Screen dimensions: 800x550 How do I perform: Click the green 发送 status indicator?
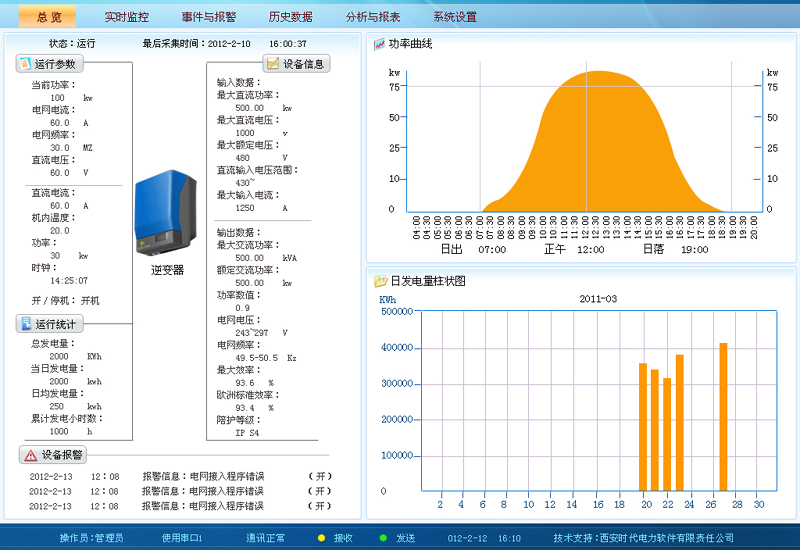[383, 538]
